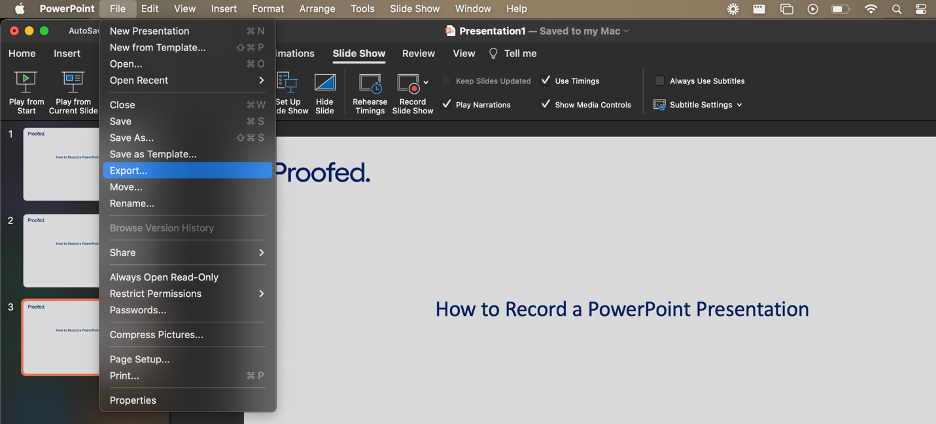Image resolution: width=936 pixels, height=424 pixels.
Task: Toggle the Use Timings checkbox
Action: [546, 81]
